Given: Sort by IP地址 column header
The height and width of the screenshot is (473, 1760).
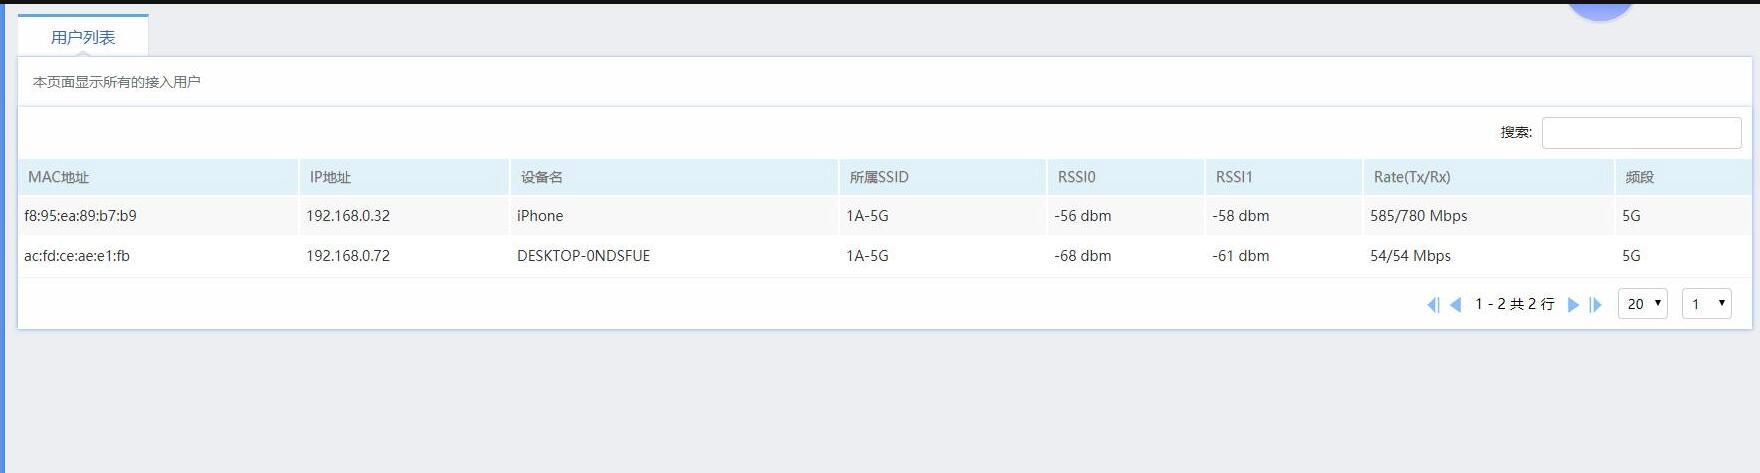Looking at the screenshot, I should click(x=330, y=177).
